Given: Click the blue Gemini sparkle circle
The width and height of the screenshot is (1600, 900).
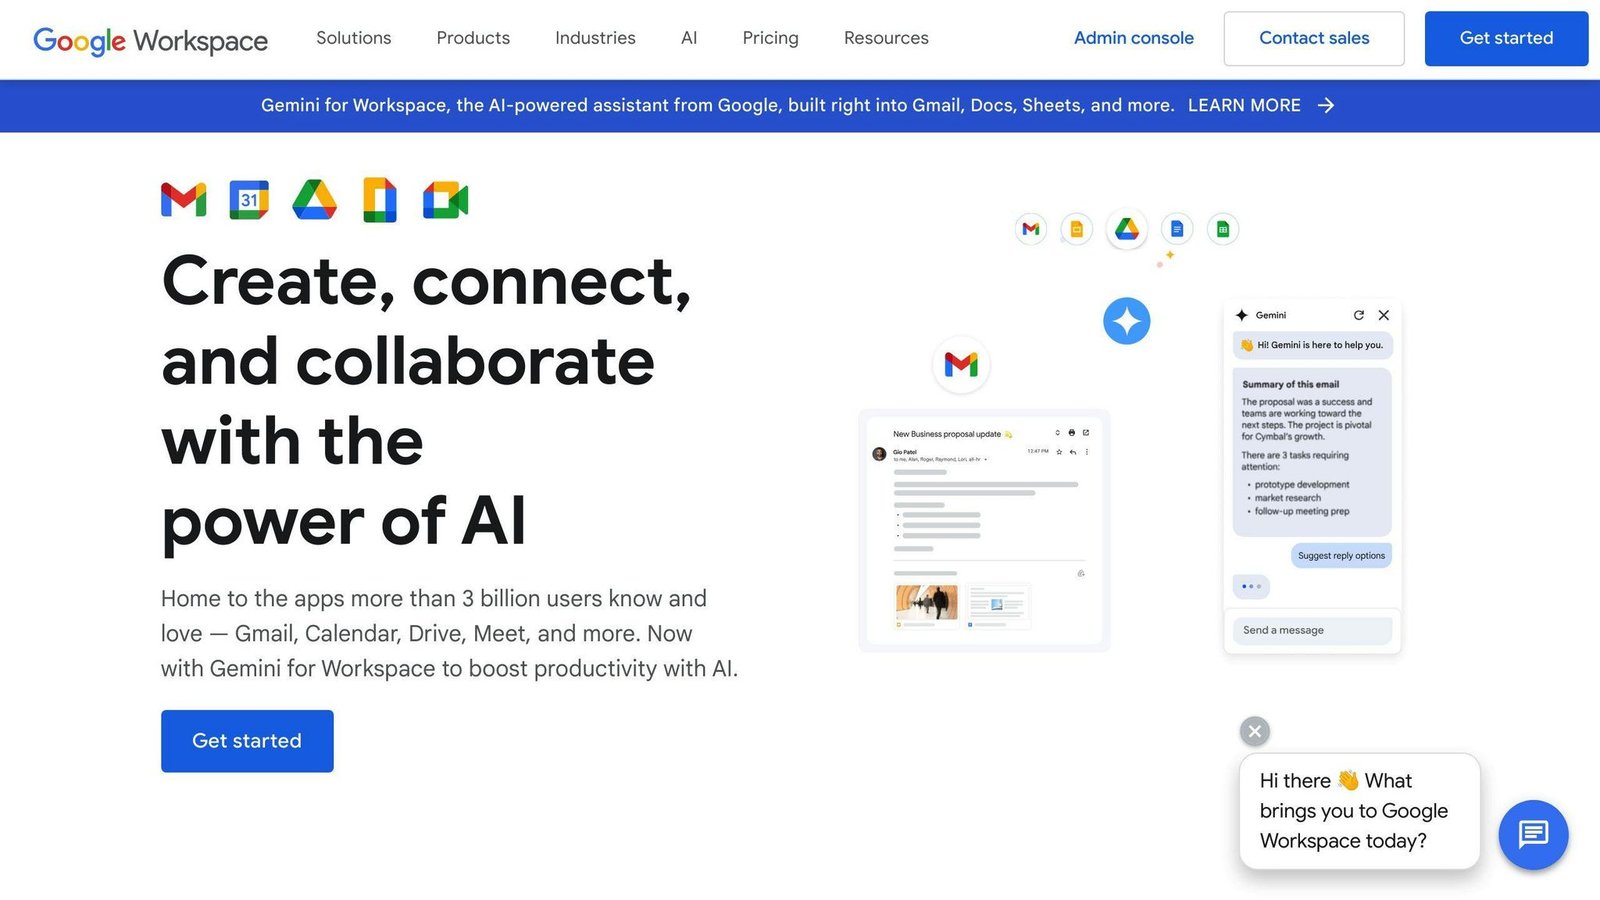Looking at the screenshot, I should tap(1127, 321).
